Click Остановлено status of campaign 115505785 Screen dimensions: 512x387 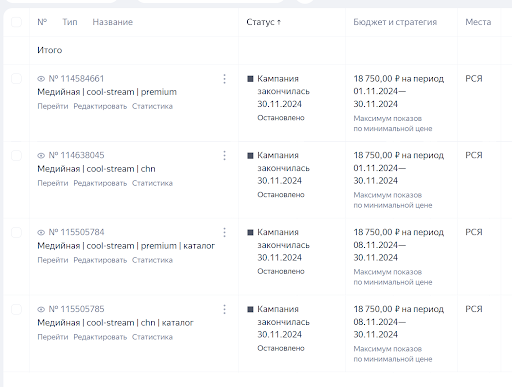coord(281,348)
